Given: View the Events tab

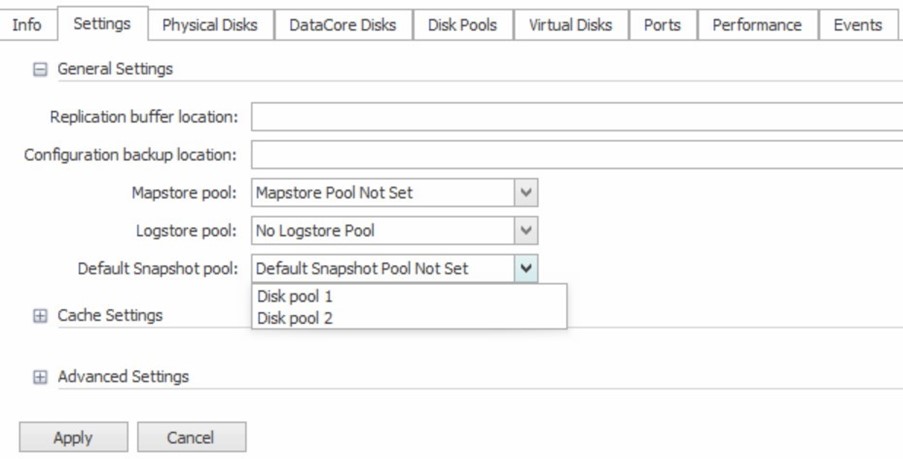Looking at the screenshot, I should pyautogui.click(x=857, y=25).
